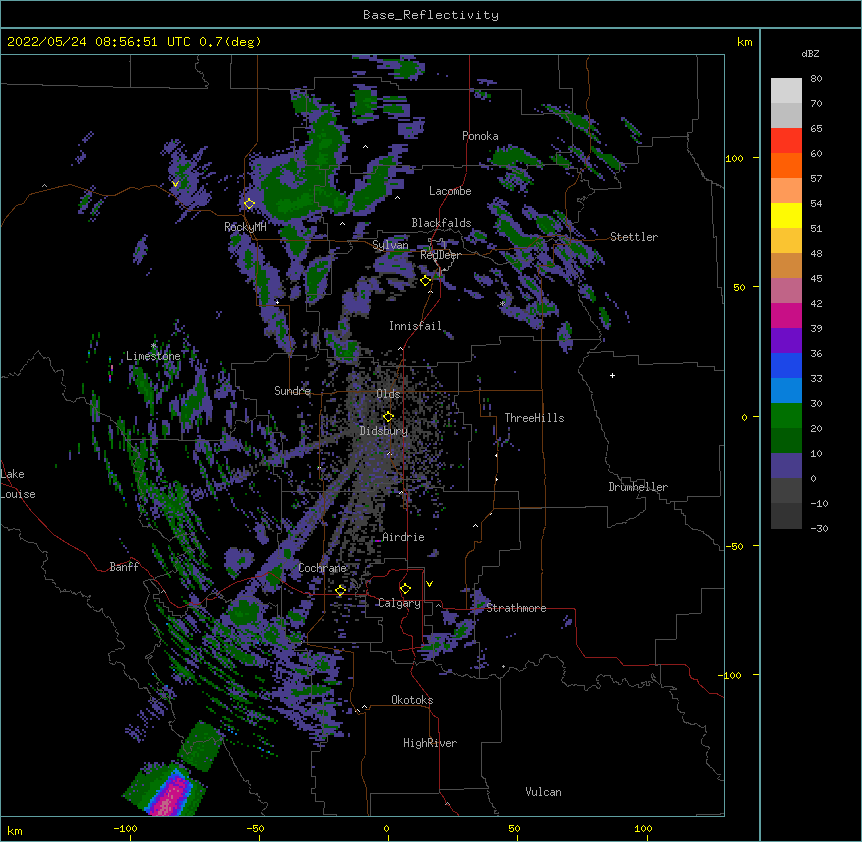
Task: Click the yellow diamond marker below Cochrane
Action: coord(340,590)
